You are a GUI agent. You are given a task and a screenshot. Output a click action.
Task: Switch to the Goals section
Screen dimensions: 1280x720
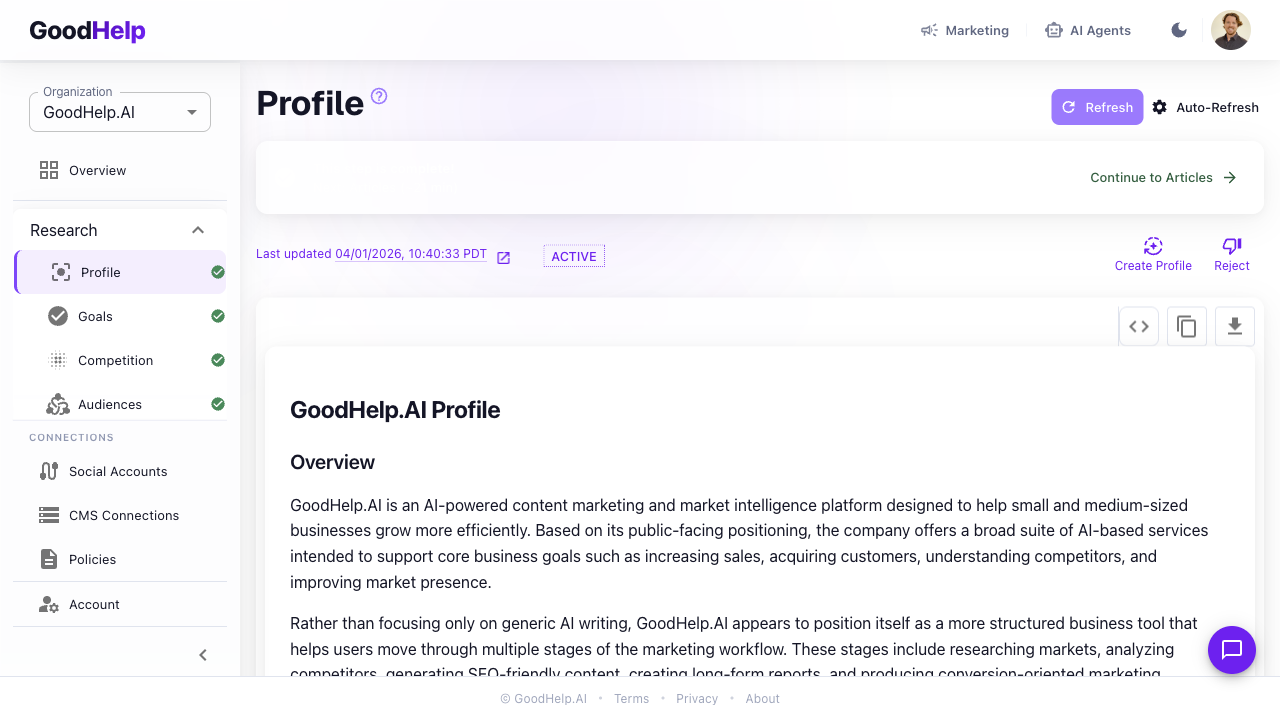[95, 316]
